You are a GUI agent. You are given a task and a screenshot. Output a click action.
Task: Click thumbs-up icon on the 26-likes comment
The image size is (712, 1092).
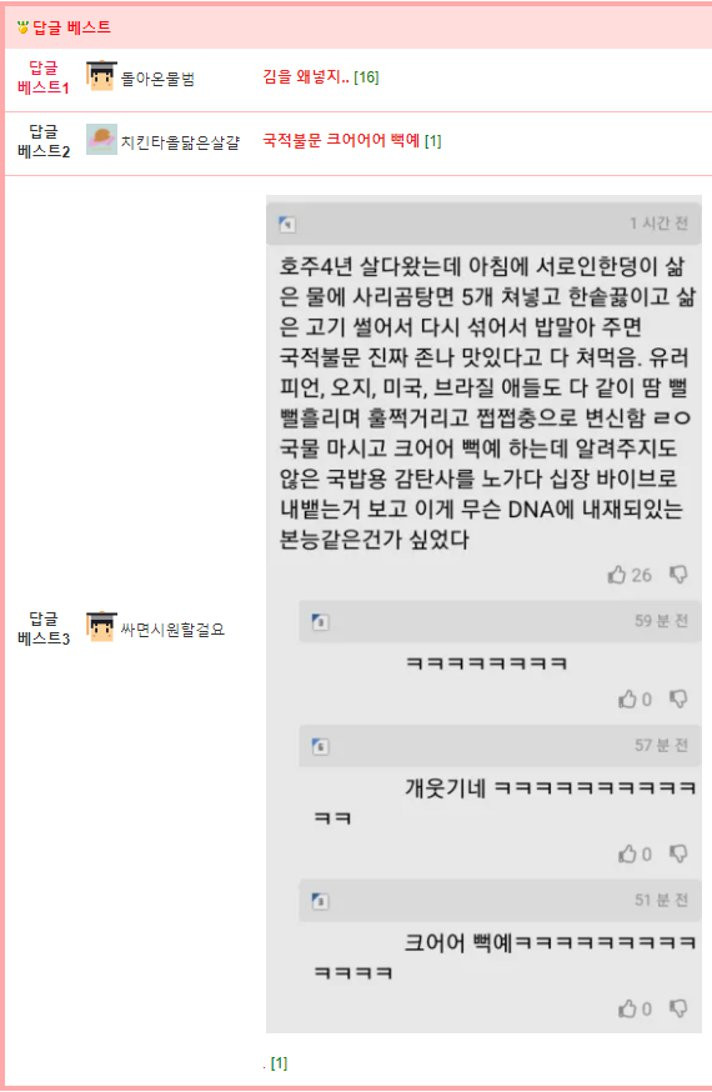617,575
